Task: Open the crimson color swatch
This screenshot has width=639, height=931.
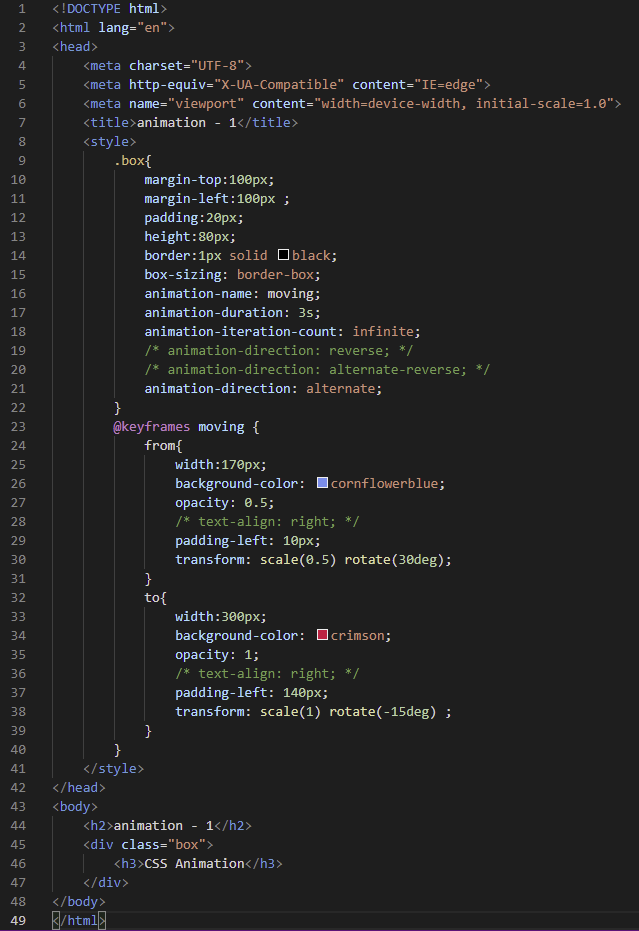Action: pos(322,635)
